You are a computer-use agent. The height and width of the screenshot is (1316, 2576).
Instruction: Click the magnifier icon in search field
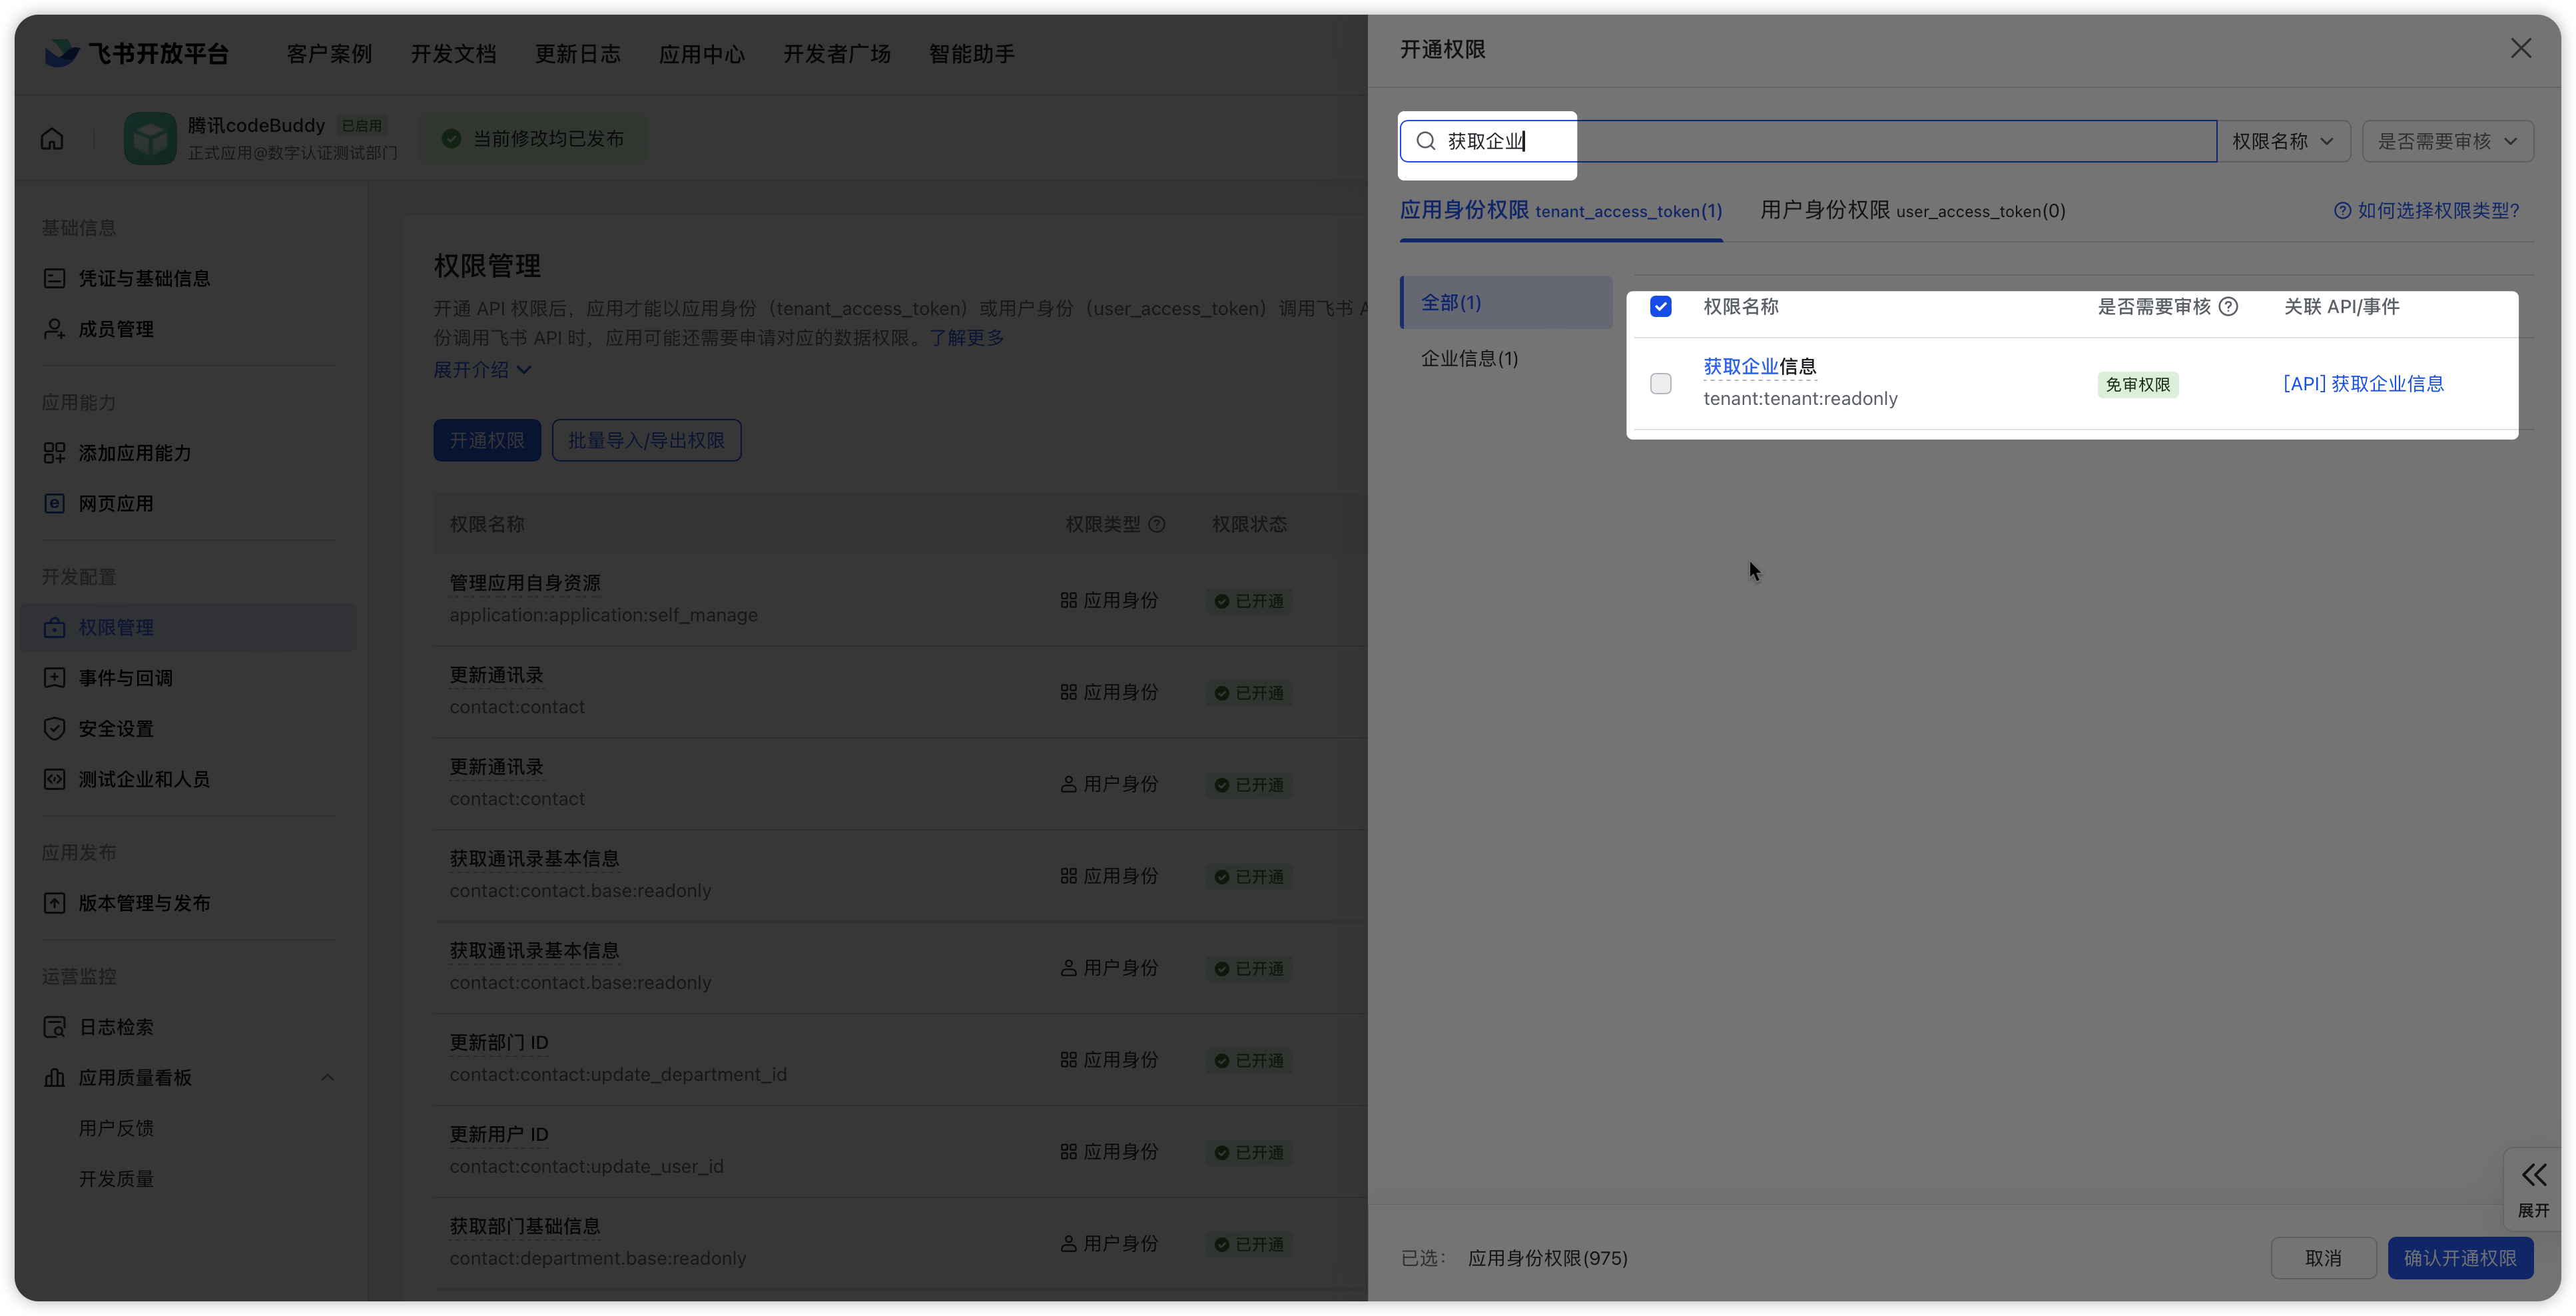point(1426,141)
